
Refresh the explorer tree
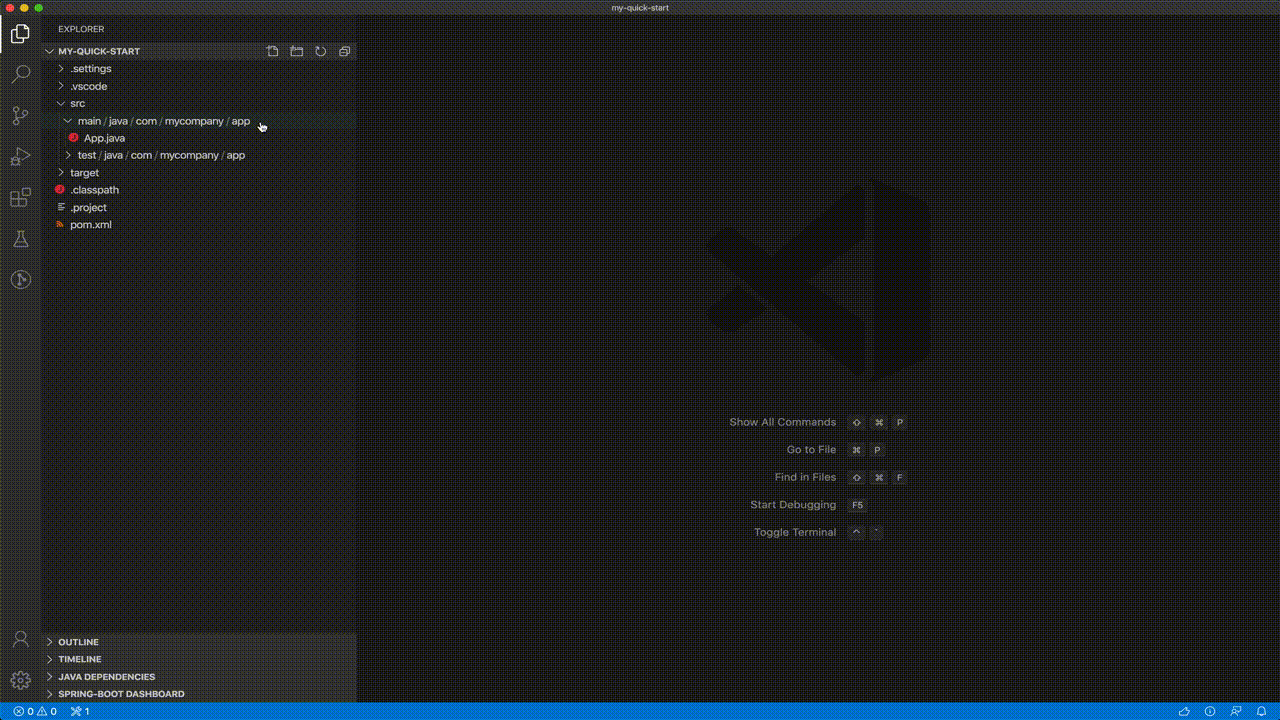pyautogui.click(x=321, y=51)
